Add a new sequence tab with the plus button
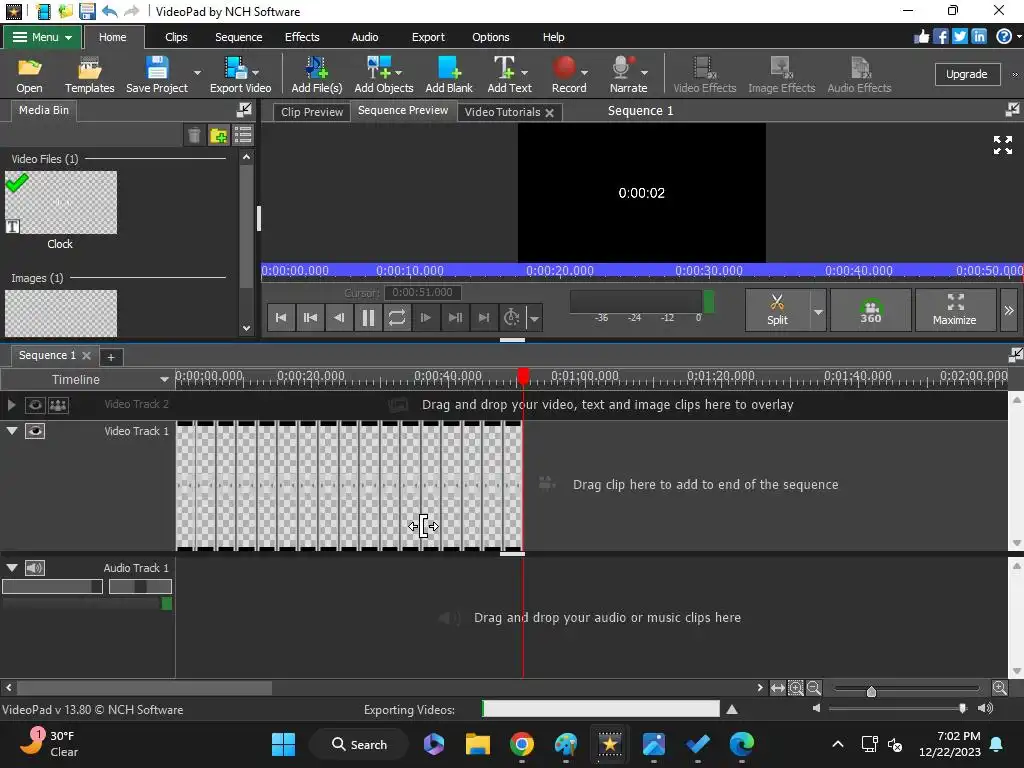The width and height of the screenshot is (1024, 768). pos(111,357)
